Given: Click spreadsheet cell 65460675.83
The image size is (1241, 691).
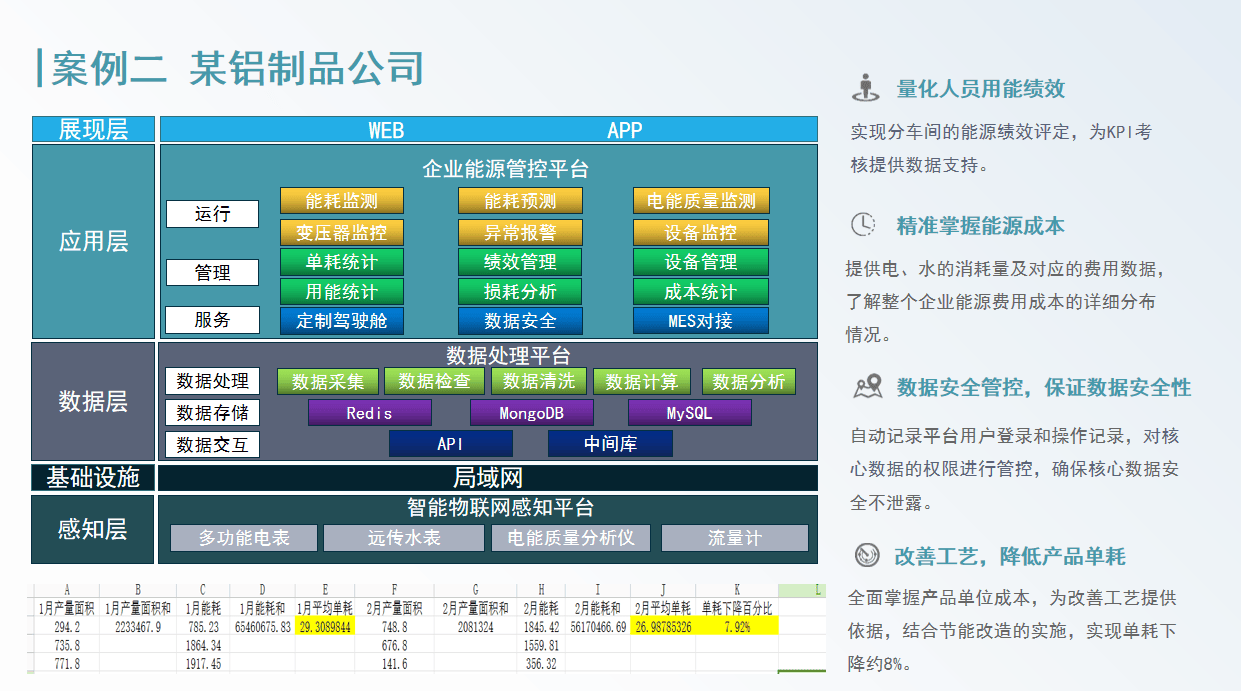Looking at the screenshot, I should coord(263,627).
